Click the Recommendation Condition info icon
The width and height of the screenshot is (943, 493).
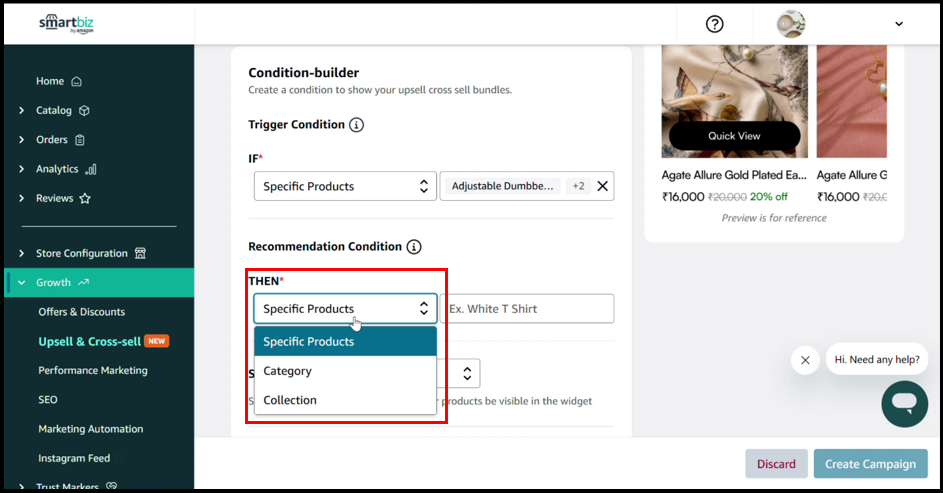coord(413,247)
